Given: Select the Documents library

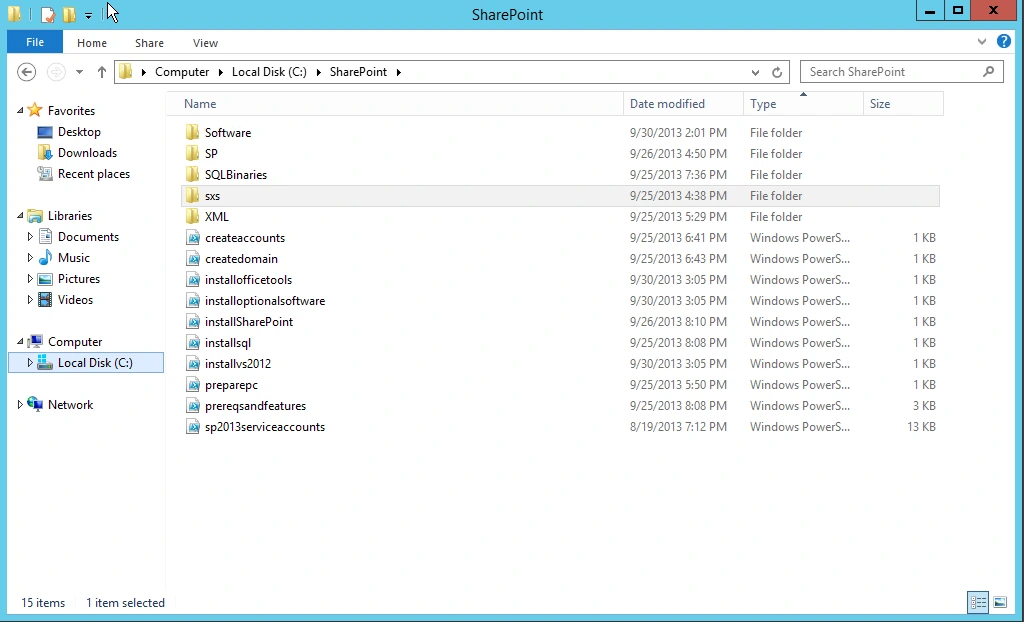Looking at the screenshot, I should pyautogui.click(x=88, y=237).
